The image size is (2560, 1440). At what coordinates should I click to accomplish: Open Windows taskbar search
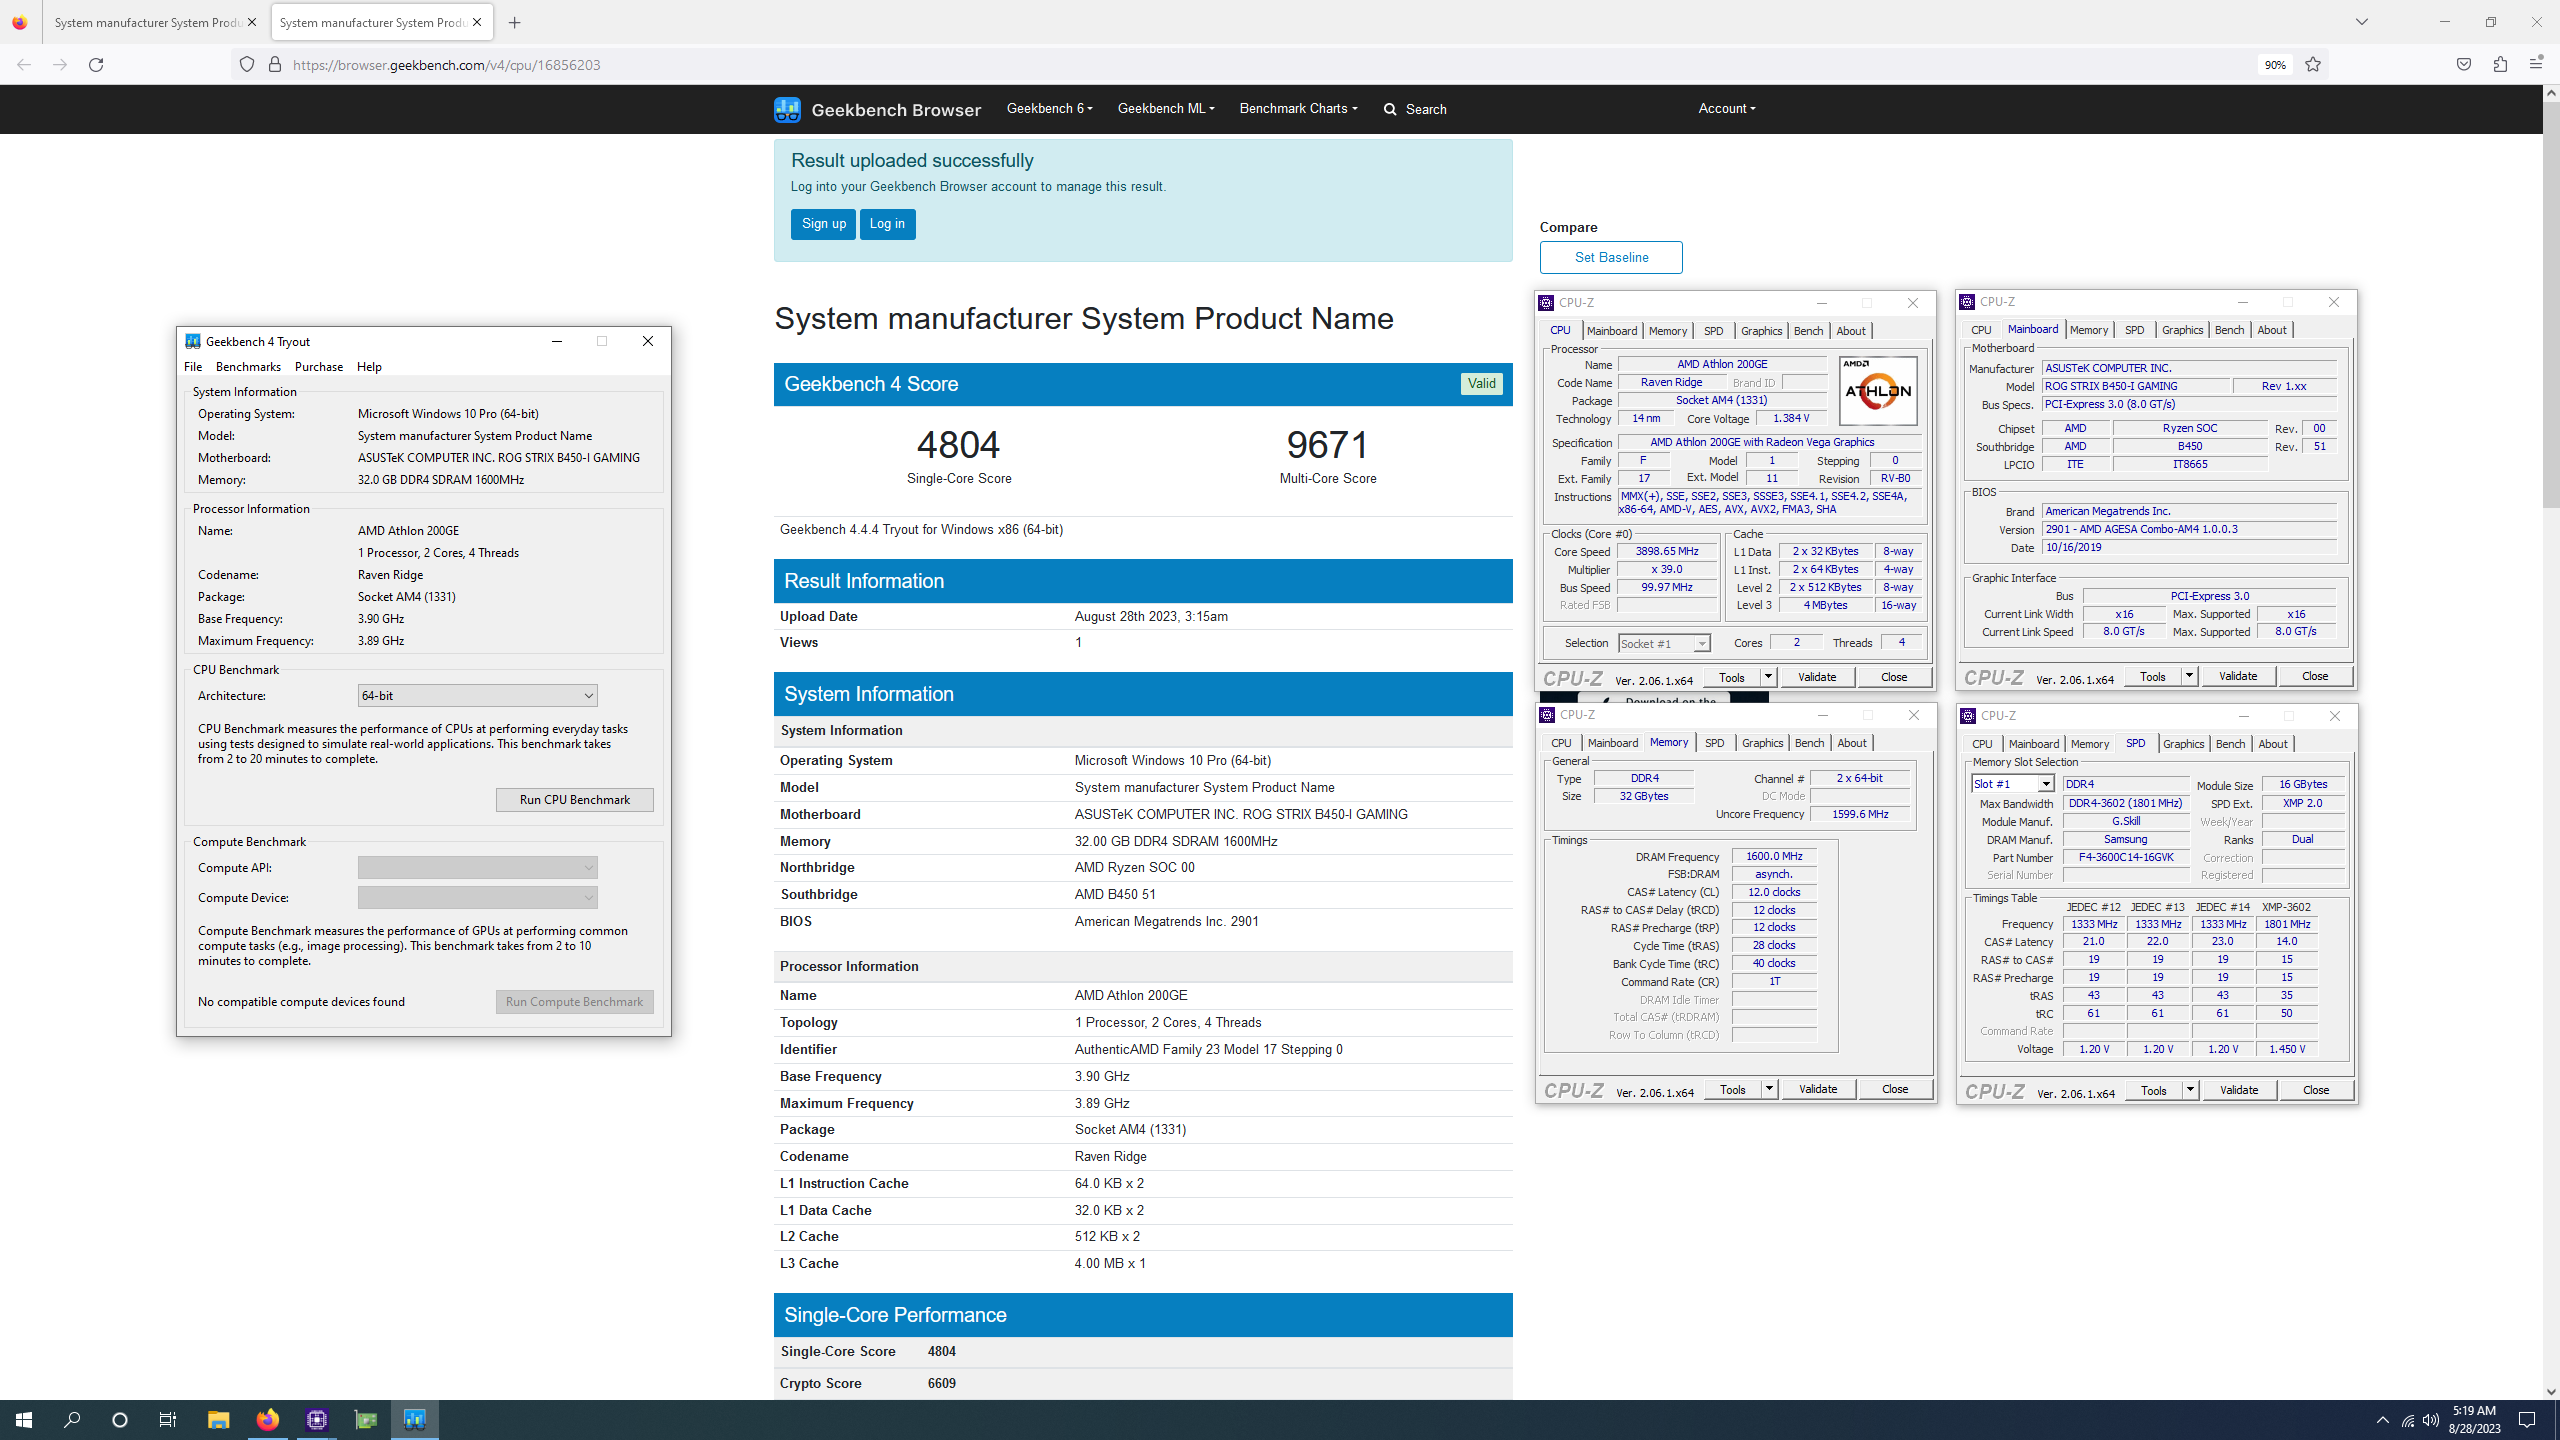(72, 1420)
